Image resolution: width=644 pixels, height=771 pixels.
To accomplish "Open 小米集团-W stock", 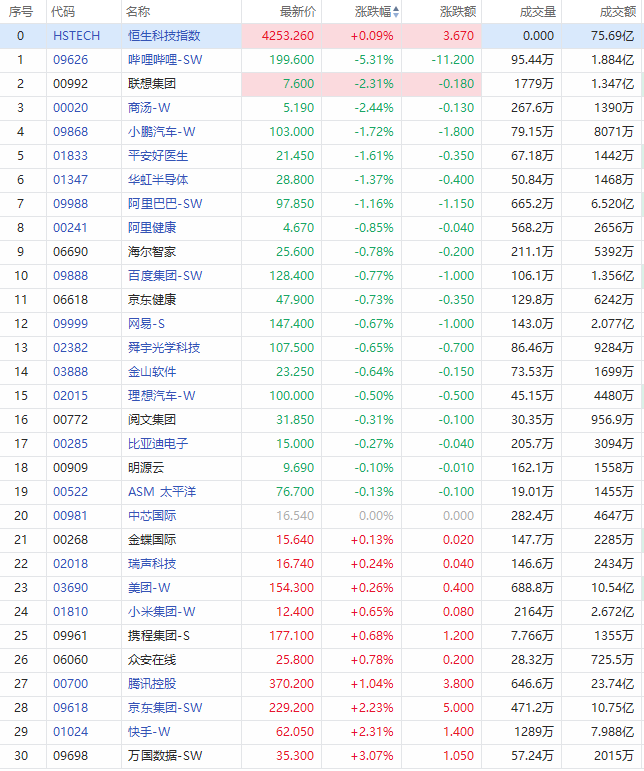I will 162,612.
